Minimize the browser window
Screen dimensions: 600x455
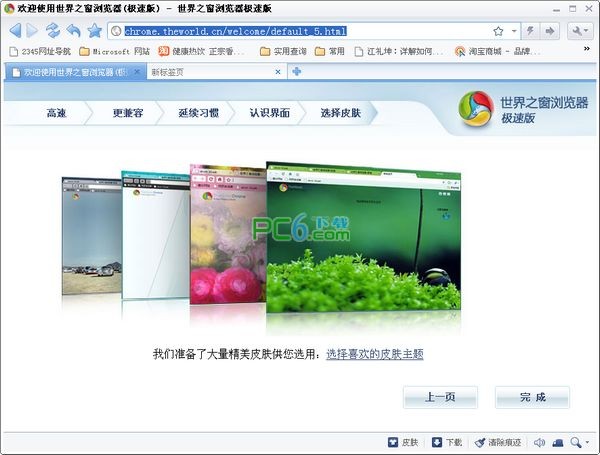click(556, 9)
